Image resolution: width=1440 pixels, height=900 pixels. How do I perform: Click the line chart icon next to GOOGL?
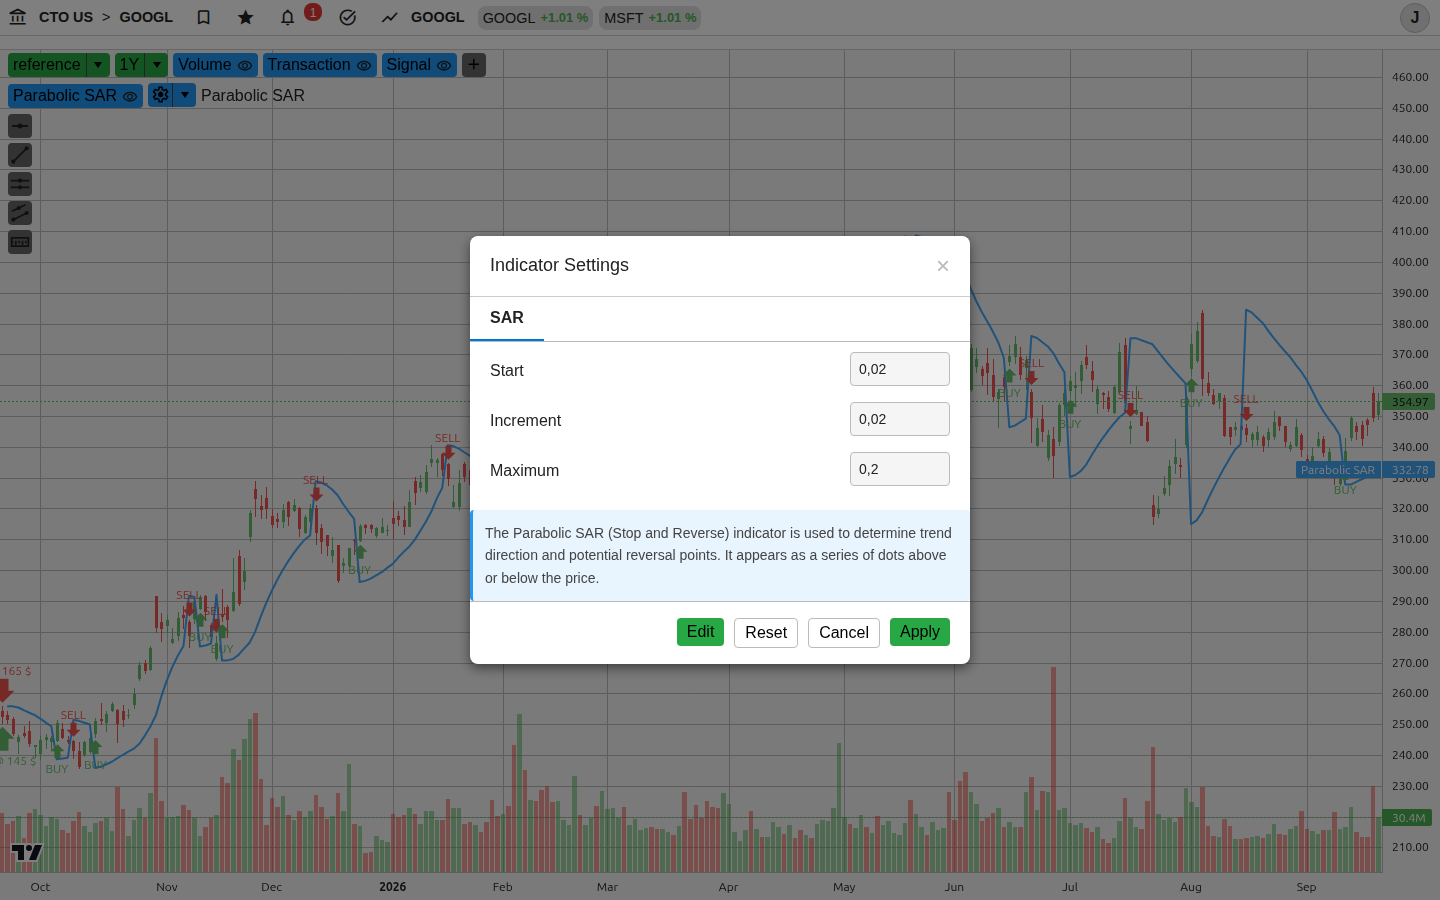coord(389,17)
